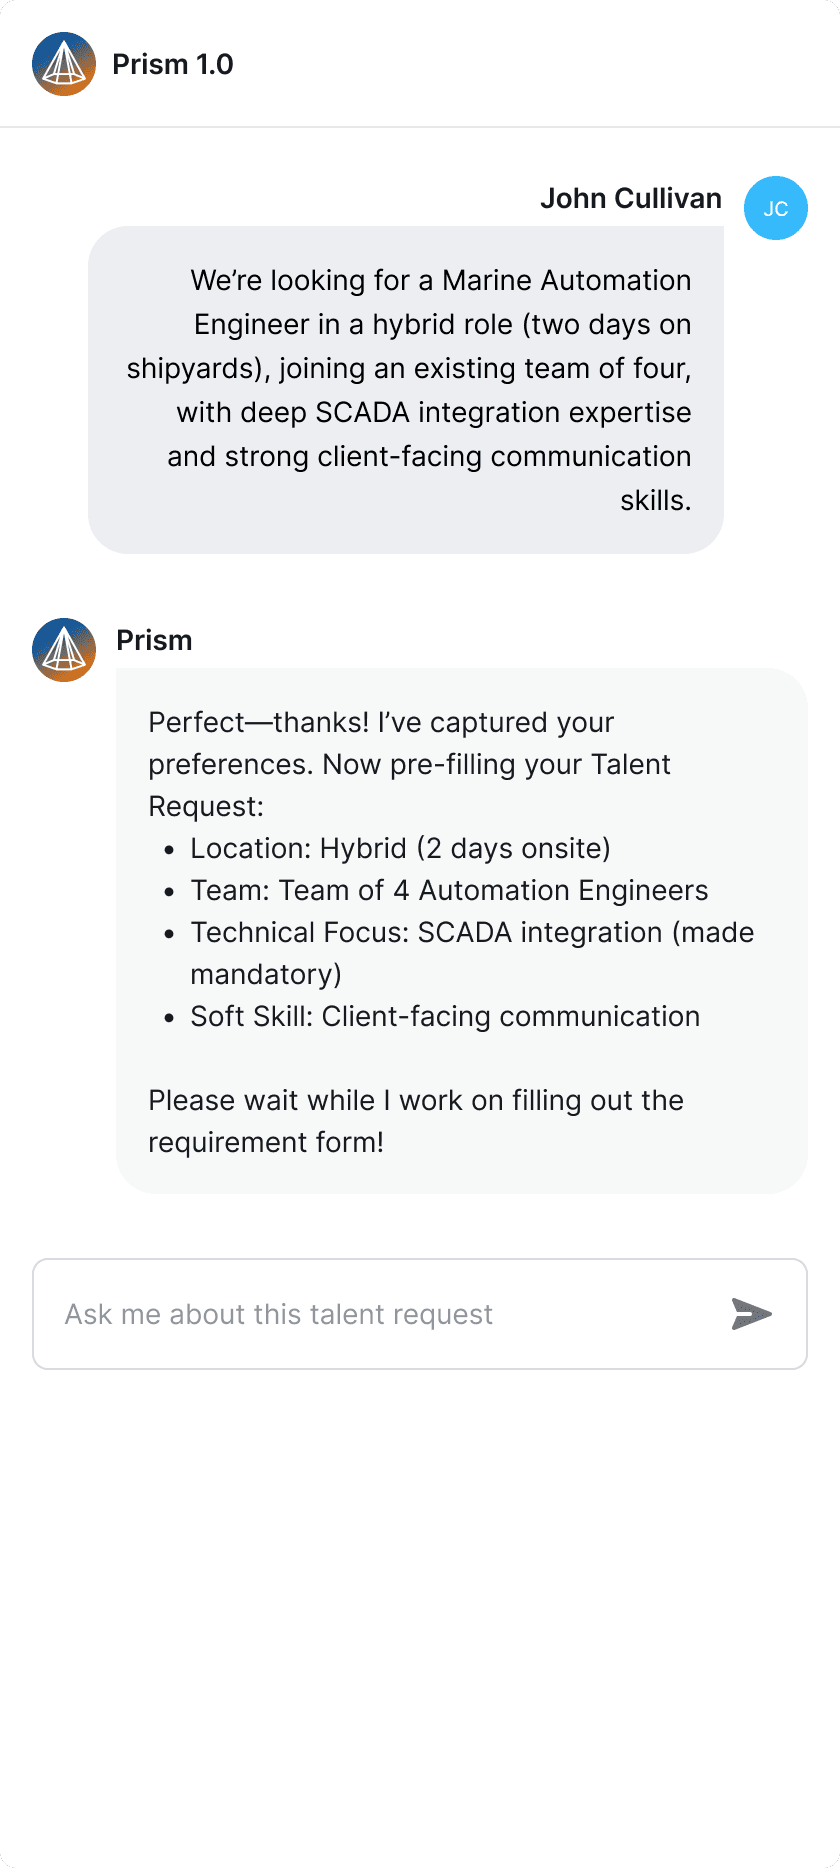Select the 'Location: Hybrid (2 days onsite)' bullet

click(x=400, y=848)
